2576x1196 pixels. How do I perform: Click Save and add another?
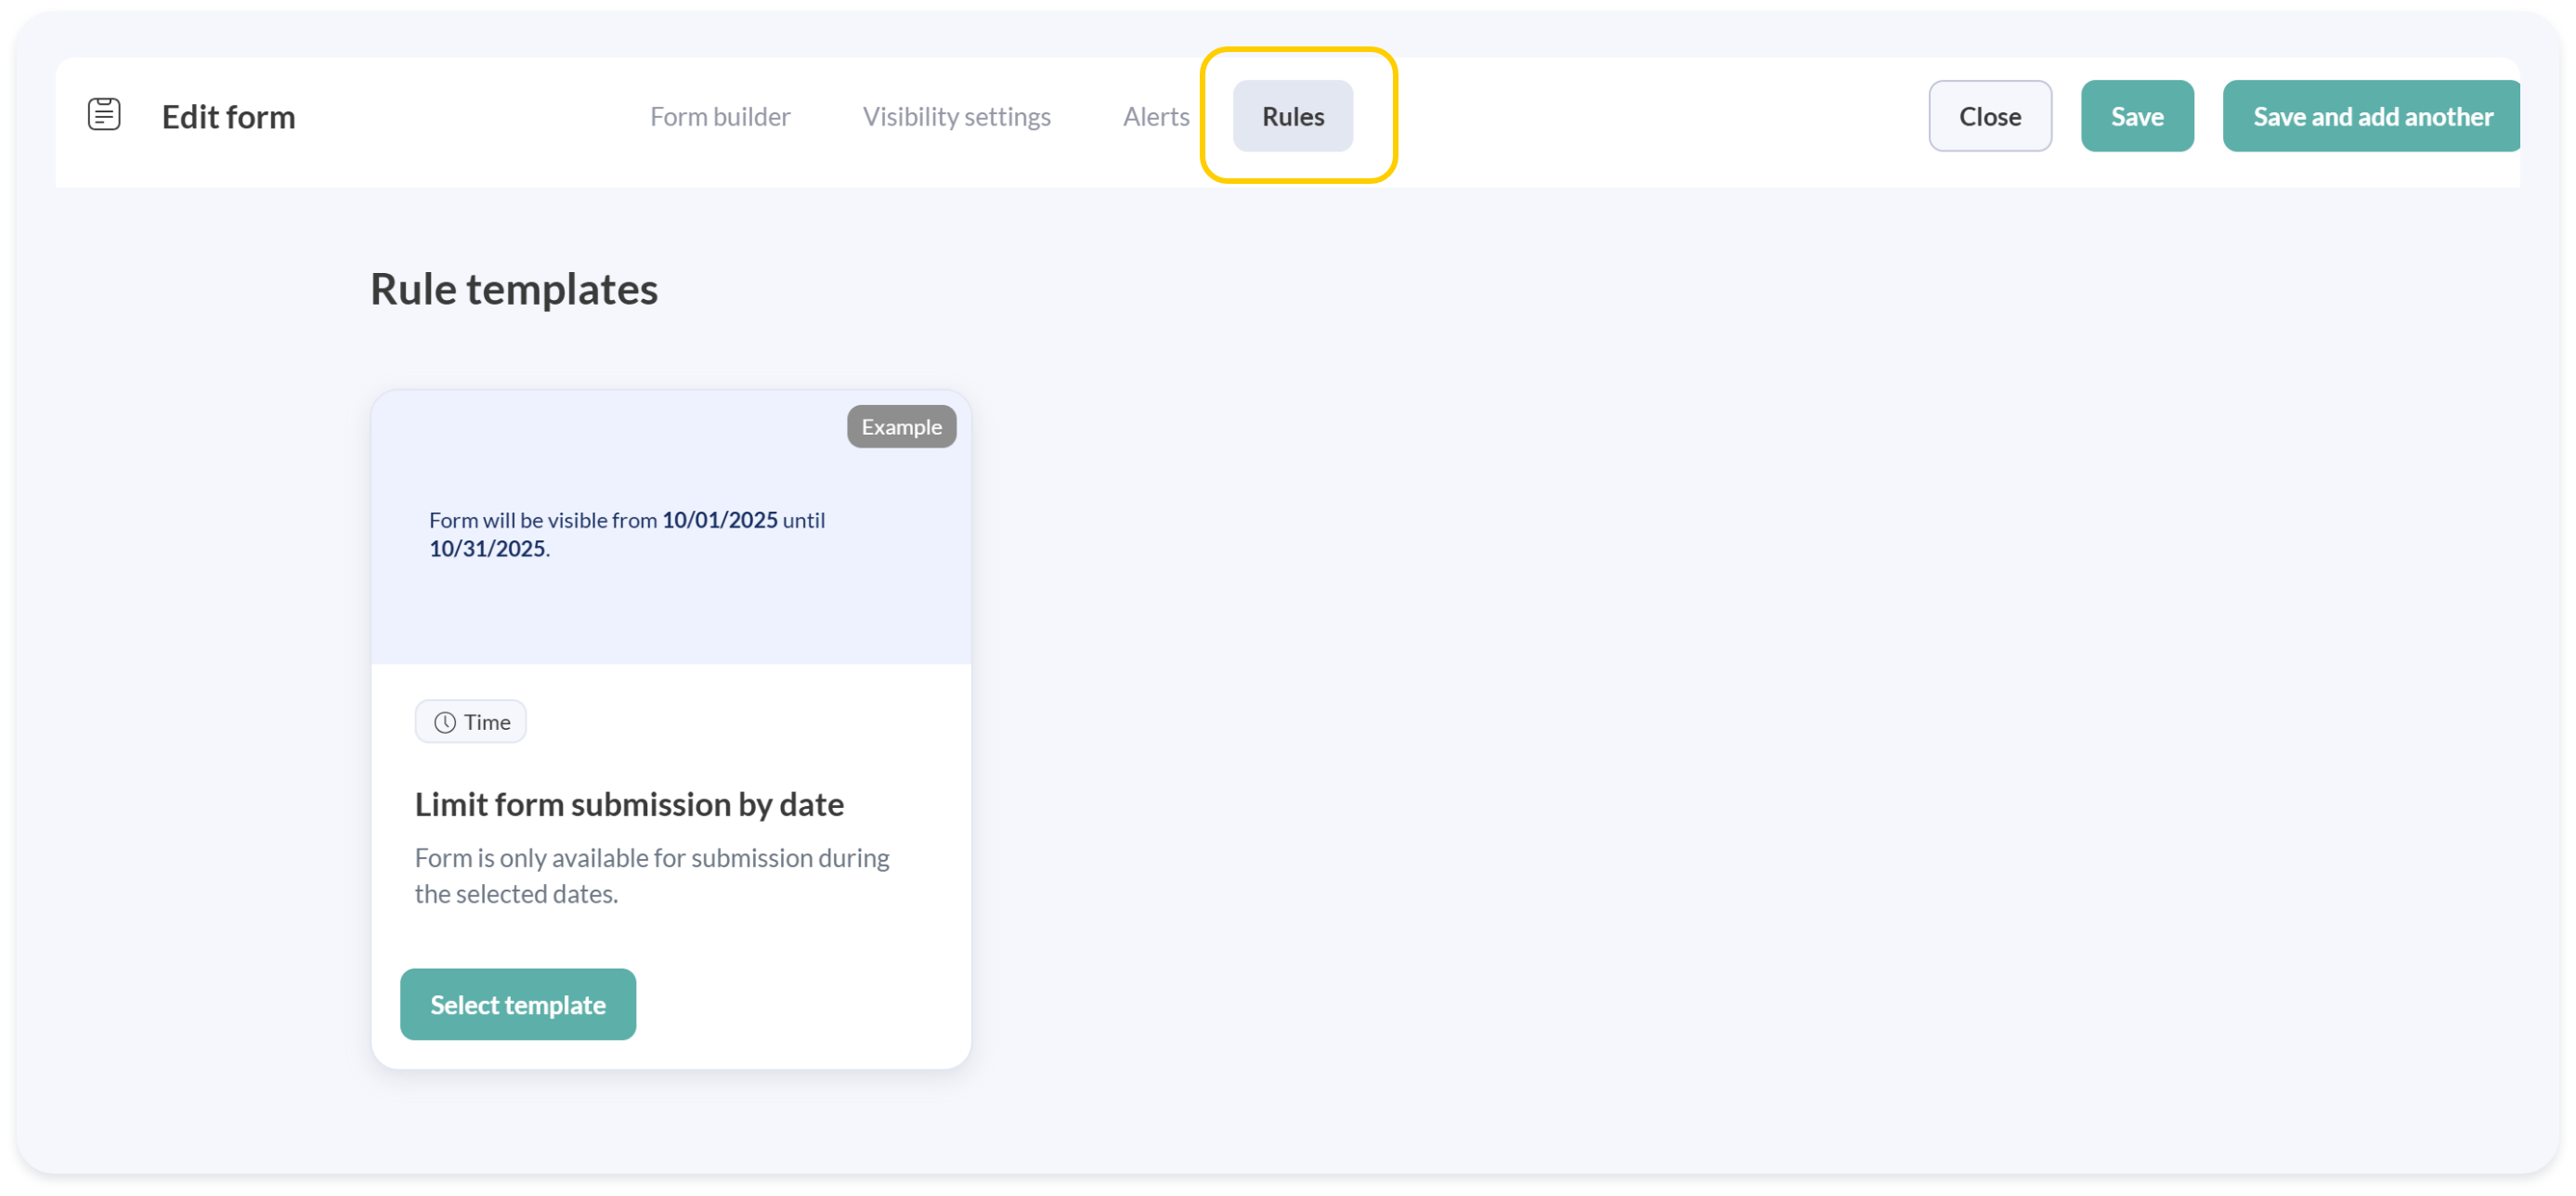point(2371,116)
